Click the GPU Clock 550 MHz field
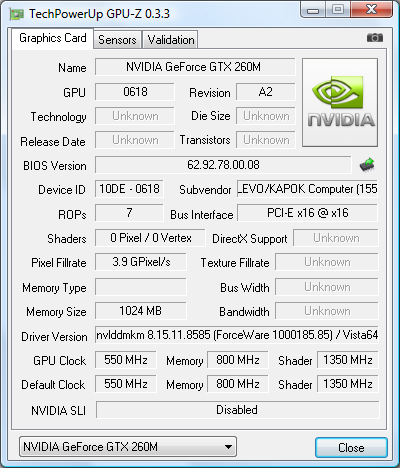Image resolution: width=400 pixels, height=468 pixels. pos(126,360)
